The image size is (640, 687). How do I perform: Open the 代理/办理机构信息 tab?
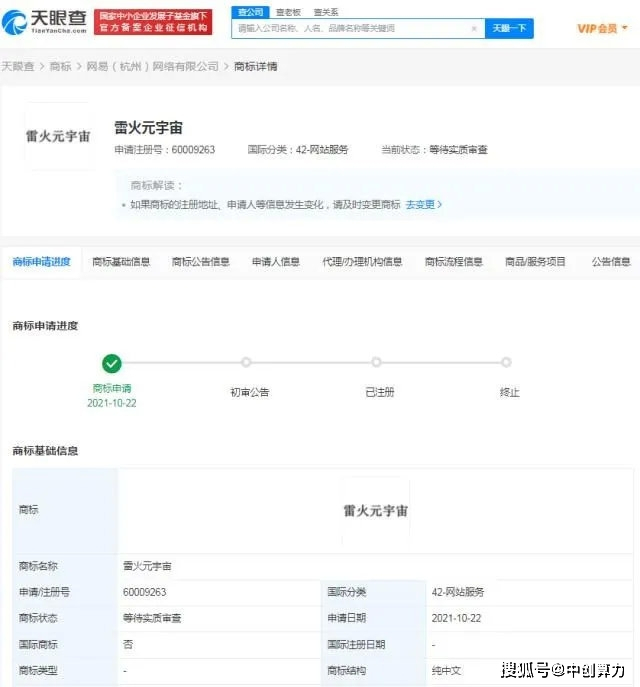tap(362, 262)
